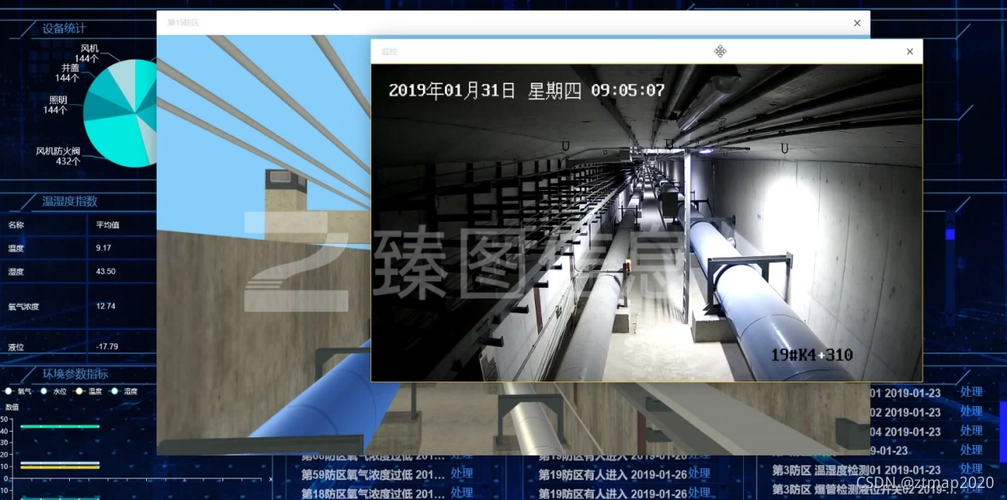The width and height of the screenshot is (1007, 500).
Task: Click the 井盖 144个 pie label
Action: [69, 73]
